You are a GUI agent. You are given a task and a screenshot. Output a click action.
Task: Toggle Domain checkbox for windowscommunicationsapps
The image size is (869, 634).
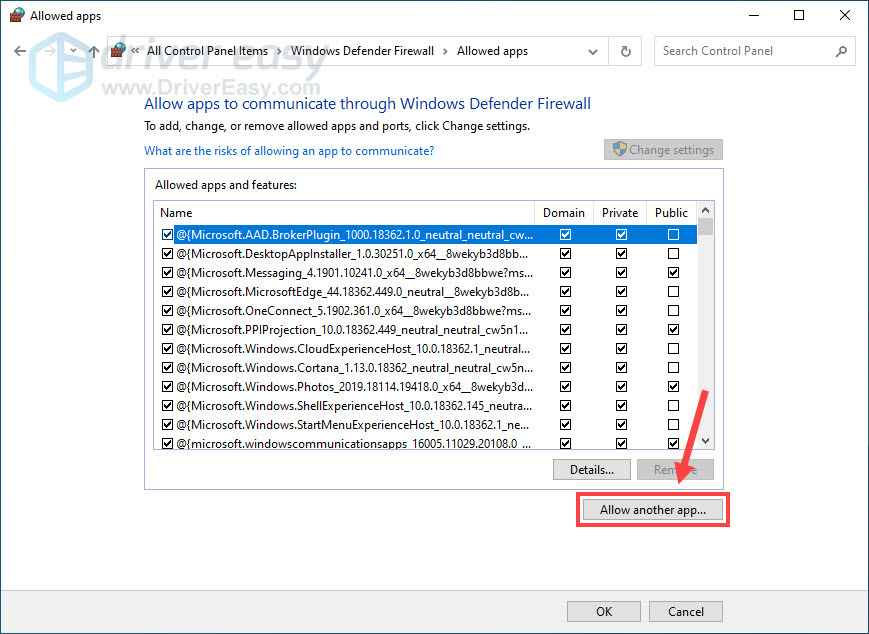565,443
